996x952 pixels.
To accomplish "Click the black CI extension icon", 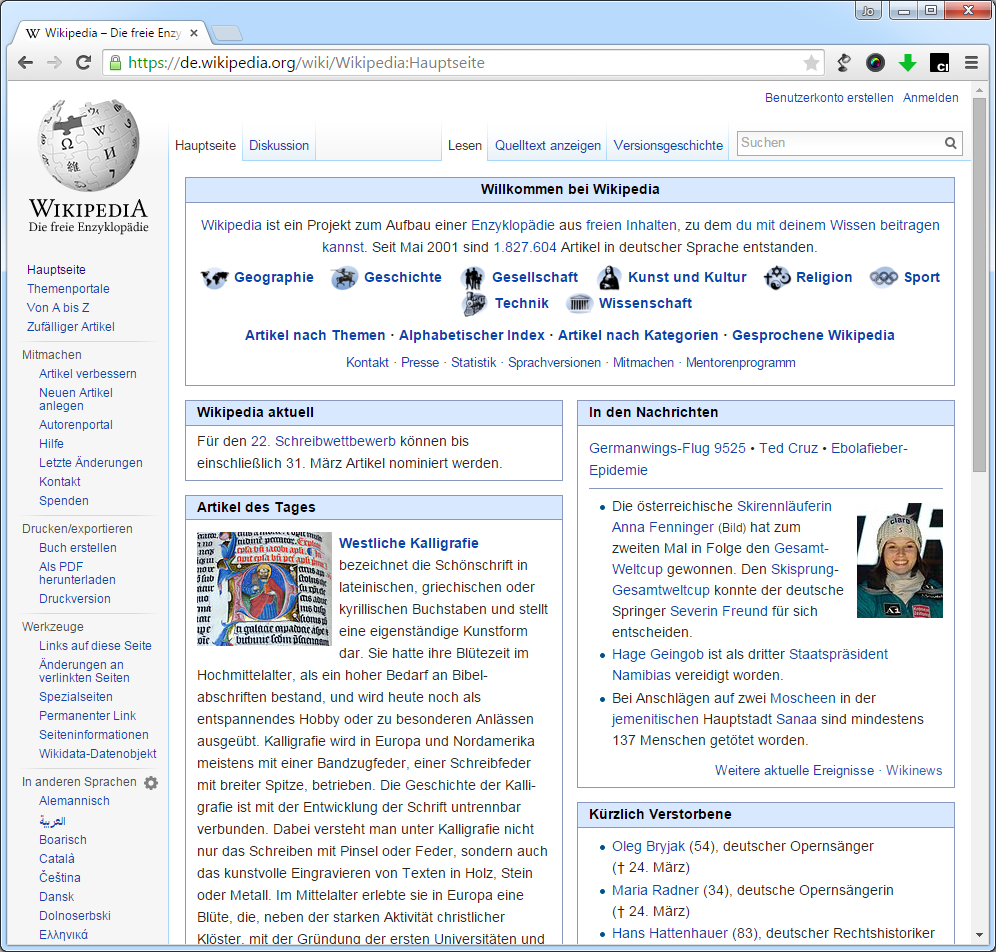I will [939, 62].
